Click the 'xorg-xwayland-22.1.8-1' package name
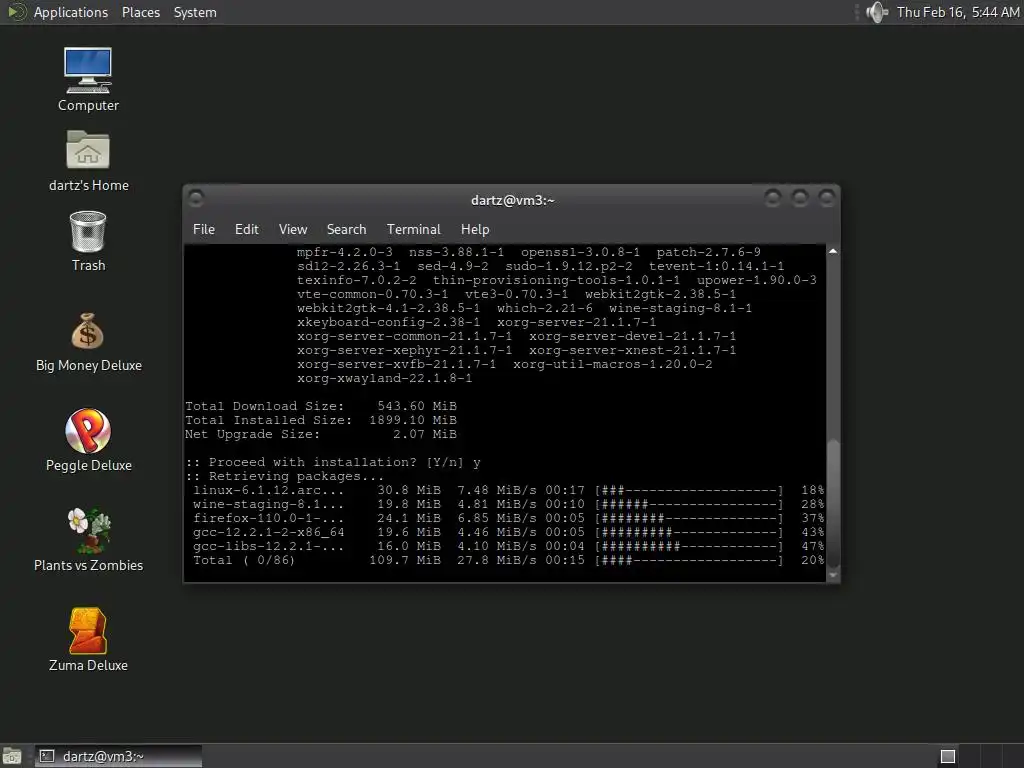Screen dimensions: 1024x768 coord(384,378)
